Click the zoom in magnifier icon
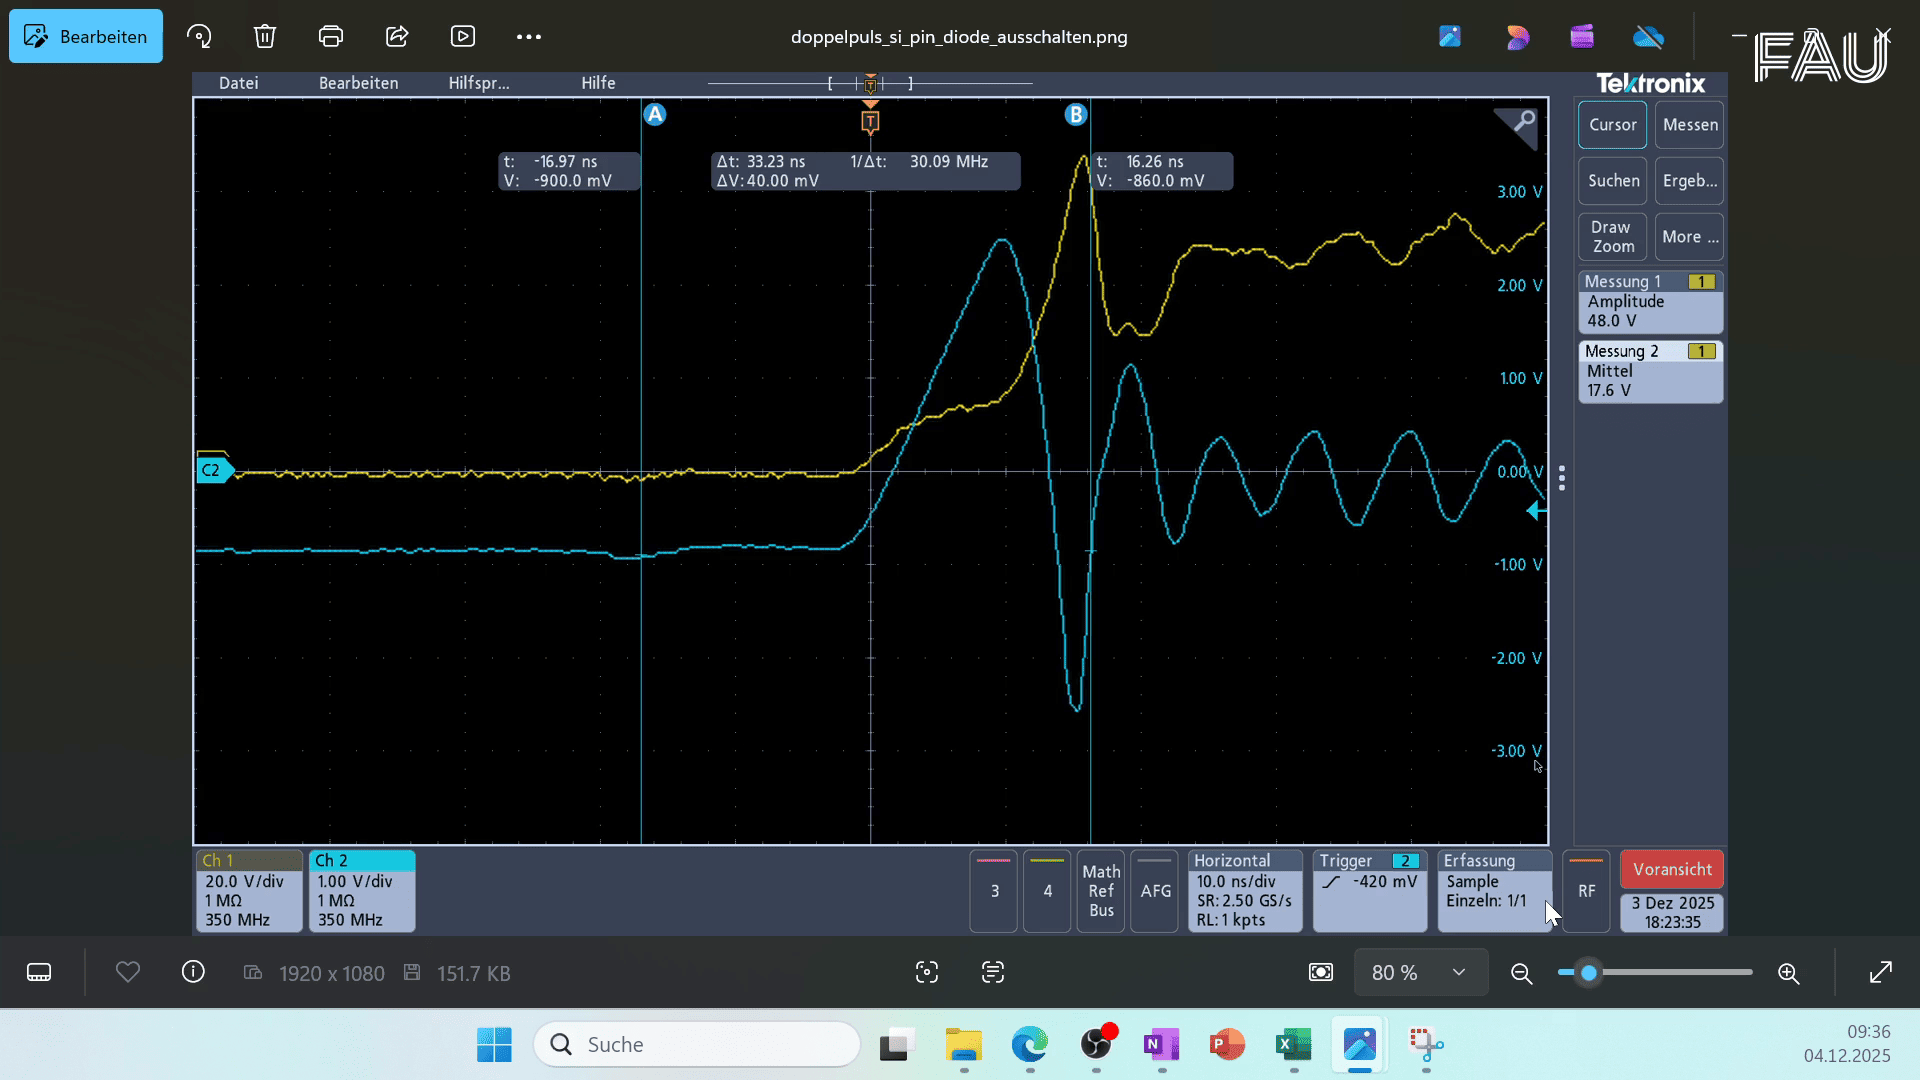 coord(1789,973)
